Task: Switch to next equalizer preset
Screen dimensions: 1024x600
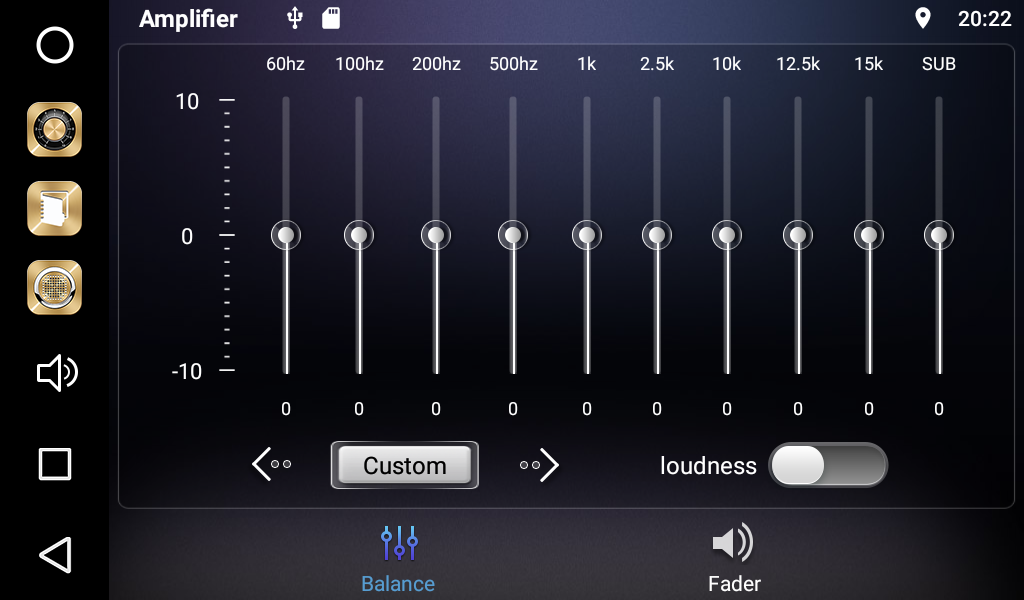Action: tap(540, 465)
